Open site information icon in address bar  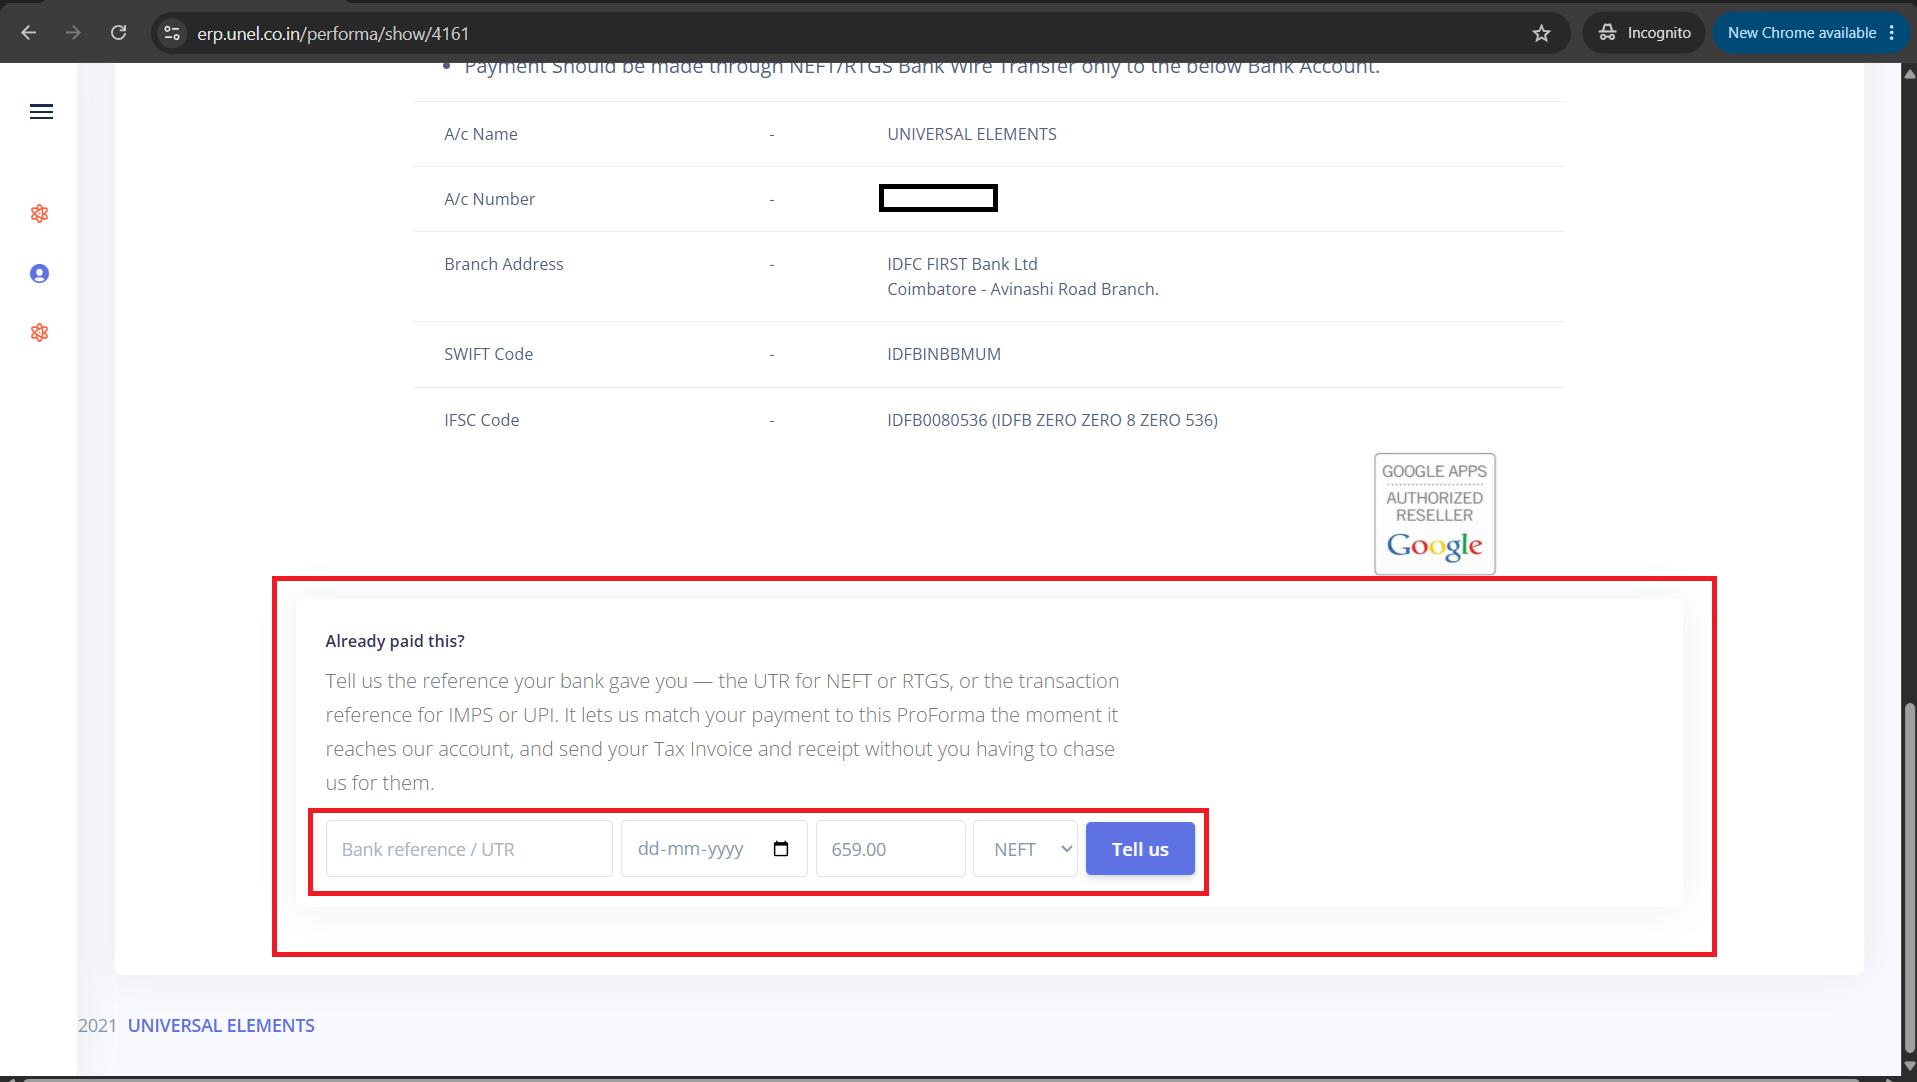[173, 33]
